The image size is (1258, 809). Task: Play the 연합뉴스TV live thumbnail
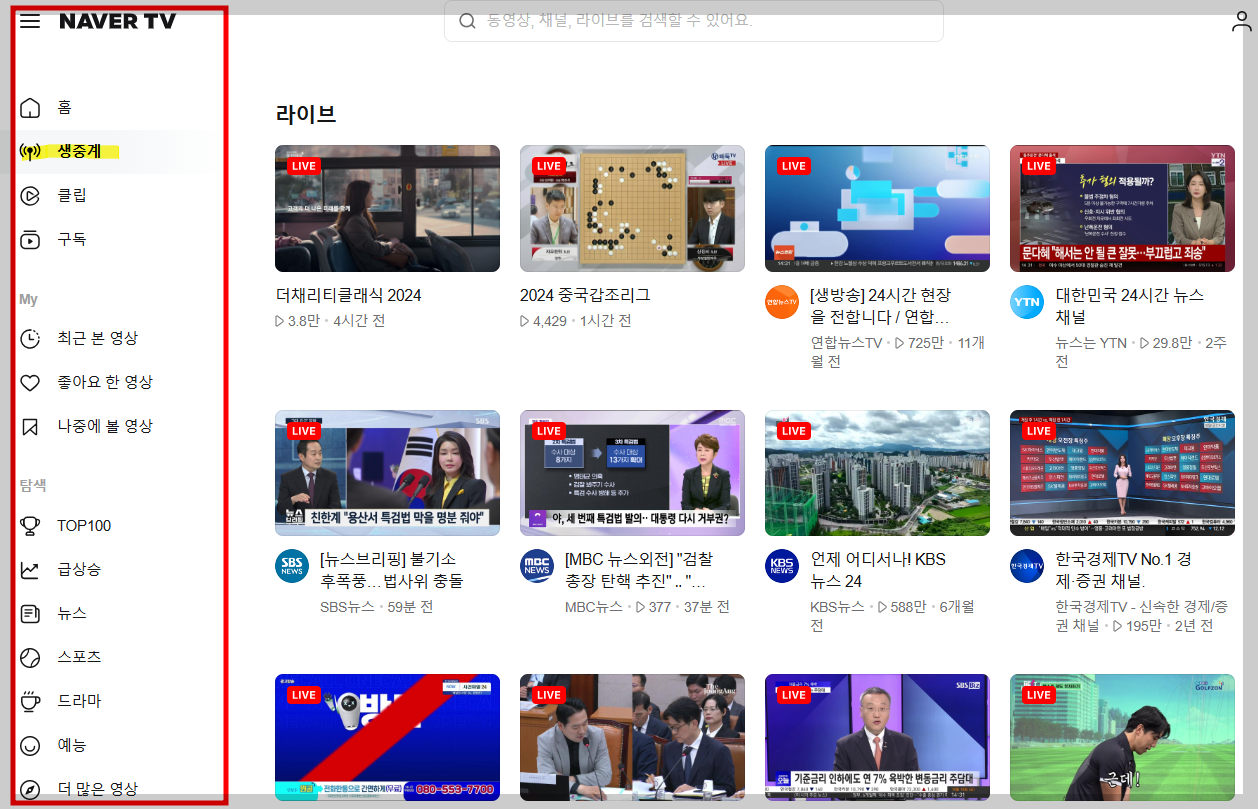[877, 208]
